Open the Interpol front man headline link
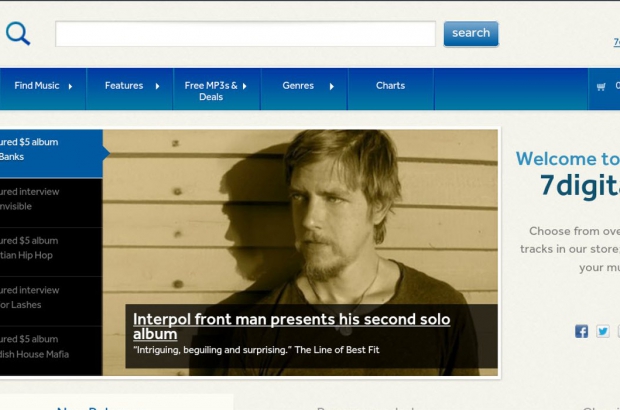The height and width of the screenshot is (410, 620). pos(291,326)
